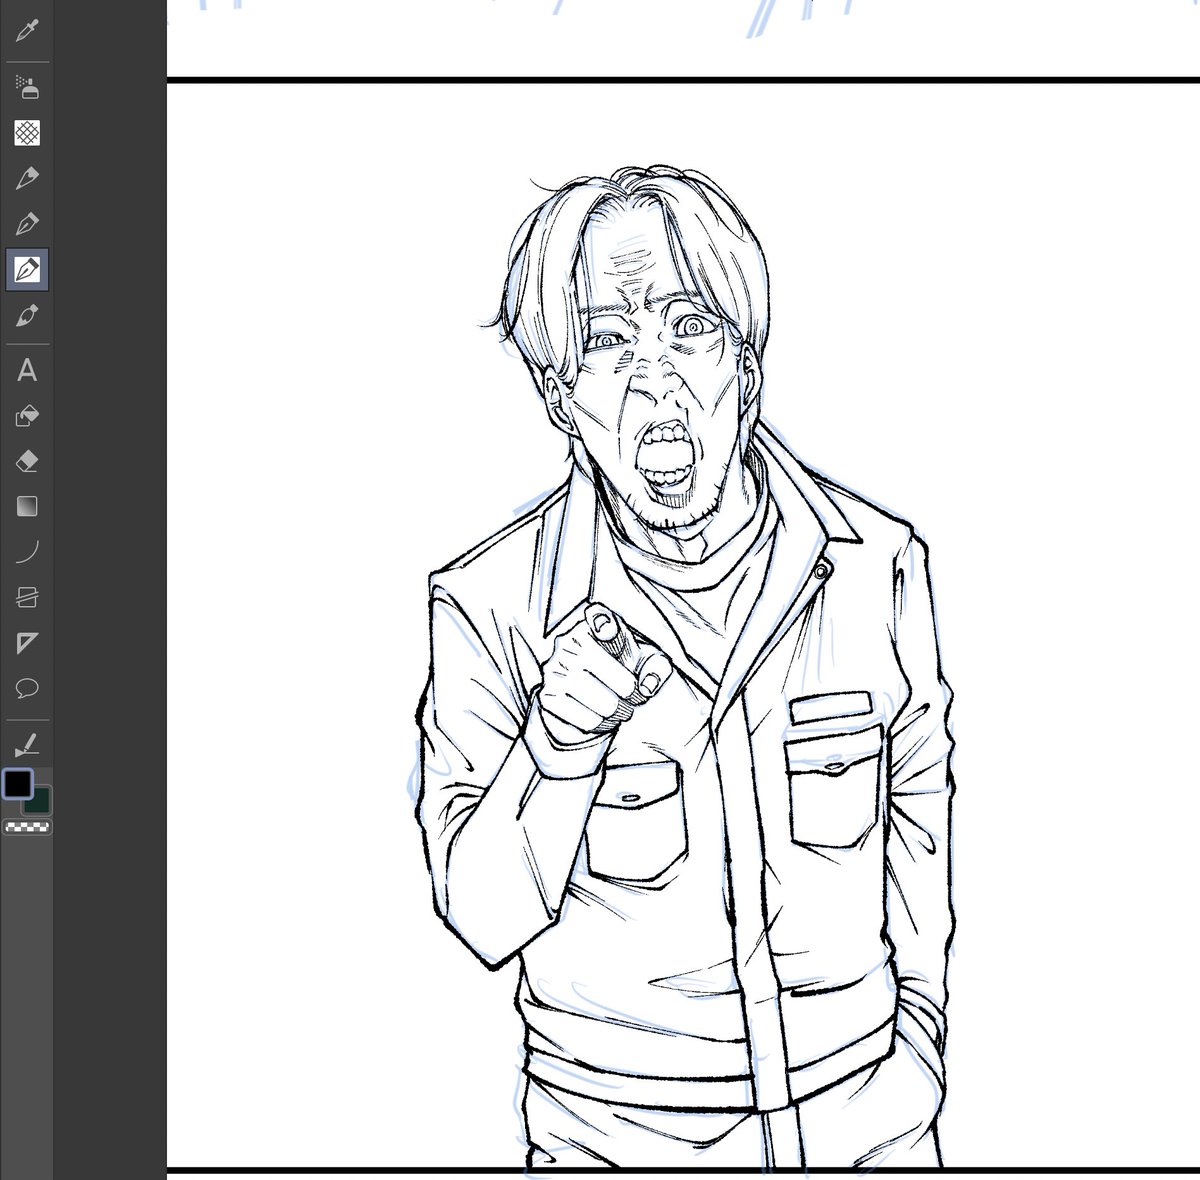Select the Correct line tool

(x=27, y=744)
